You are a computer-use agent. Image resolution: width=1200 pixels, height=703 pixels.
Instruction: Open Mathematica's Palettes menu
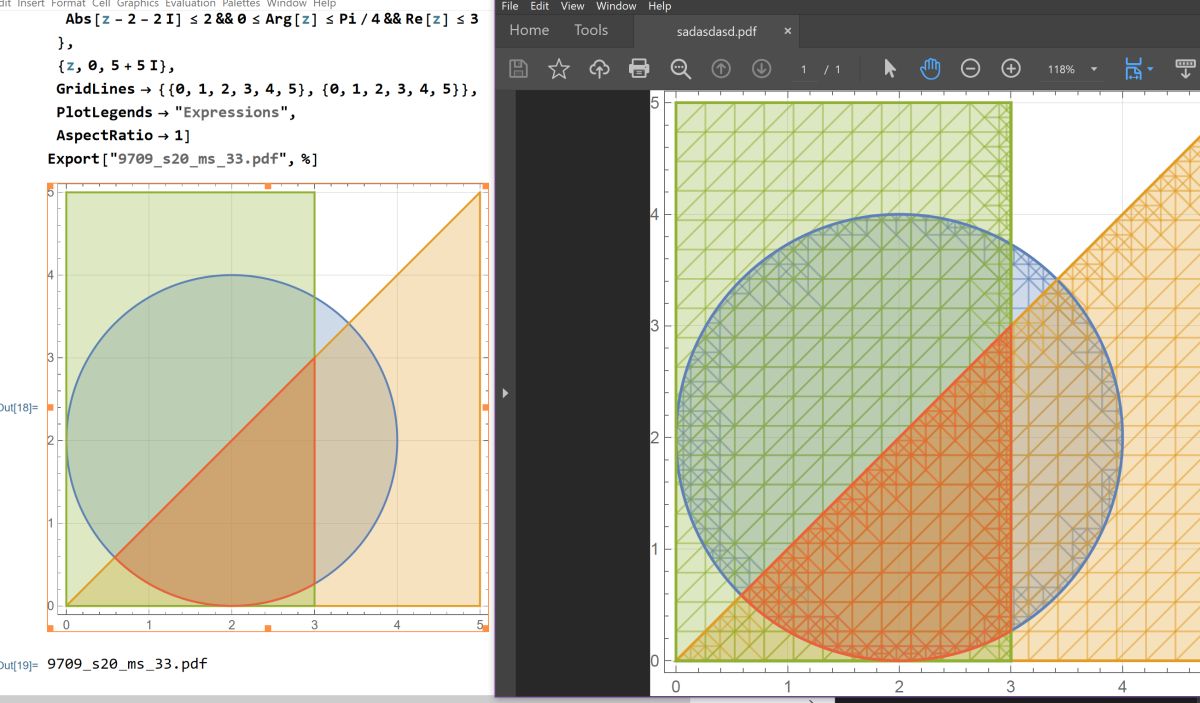(x=241, y=4)
